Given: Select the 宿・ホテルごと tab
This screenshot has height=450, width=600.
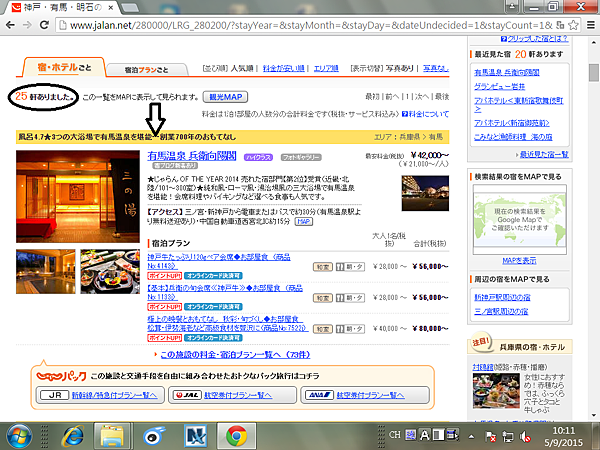Looking at the screenshot, I should (64, 67).
